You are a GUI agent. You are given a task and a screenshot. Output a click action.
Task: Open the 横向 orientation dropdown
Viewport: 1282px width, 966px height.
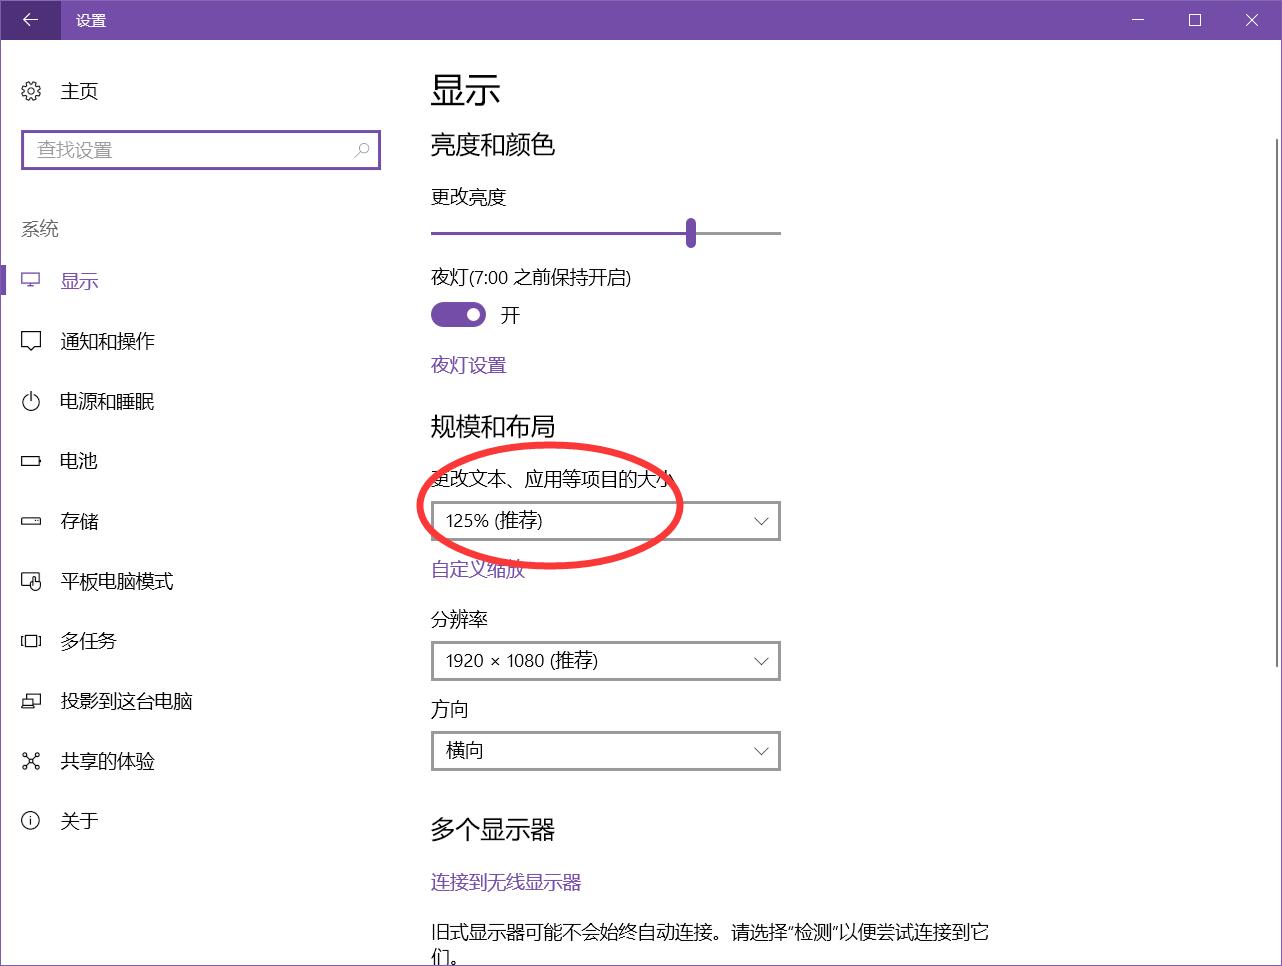[x=605, y=751]
